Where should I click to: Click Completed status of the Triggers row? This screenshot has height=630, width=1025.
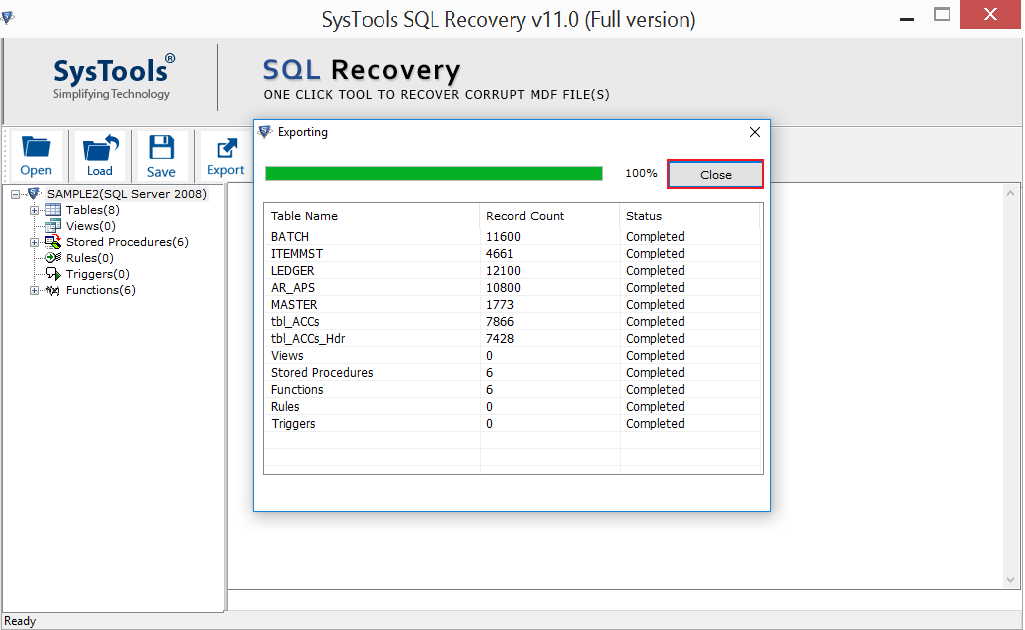[655, 423]
